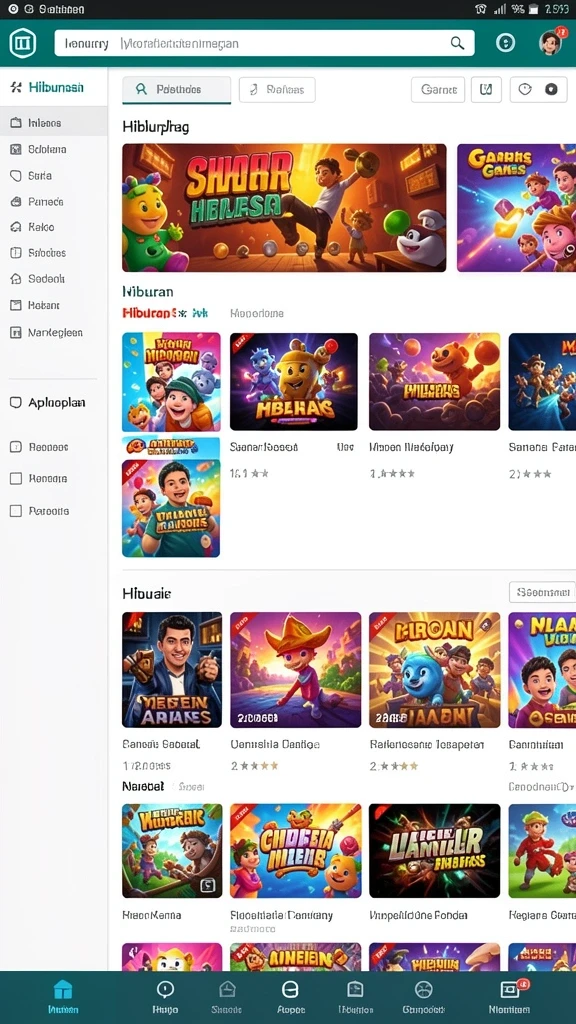Check the Reoneee checkbox

tap(16, 447)
